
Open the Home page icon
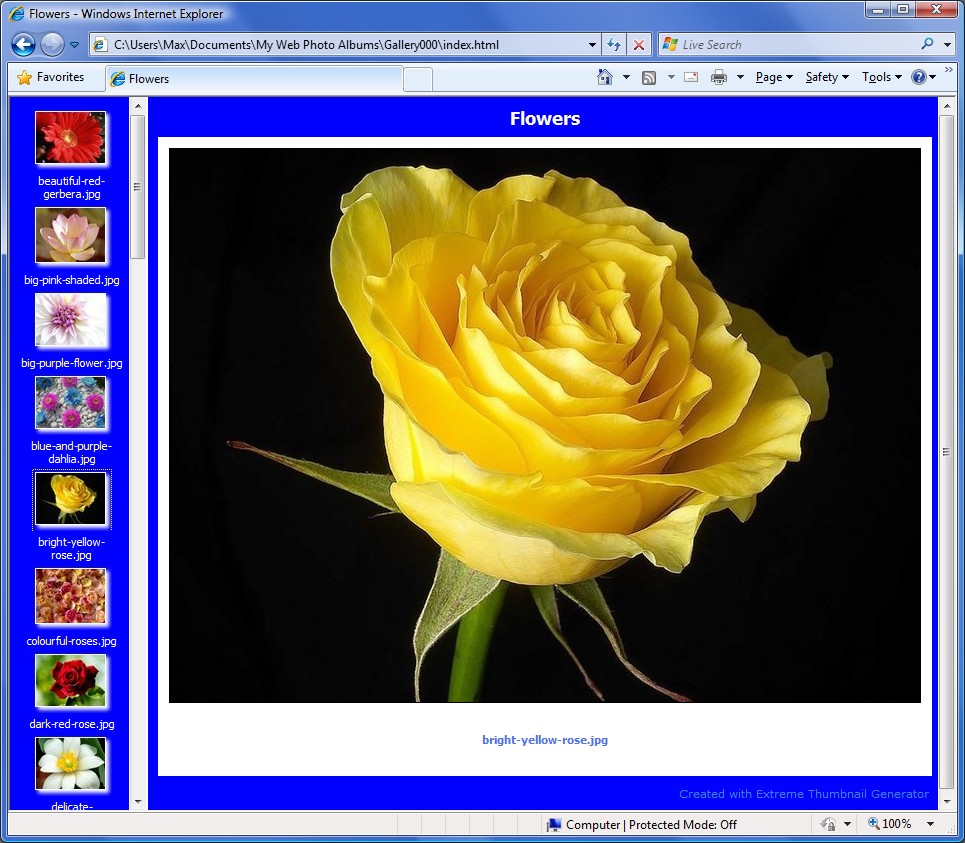pos(607,76)
